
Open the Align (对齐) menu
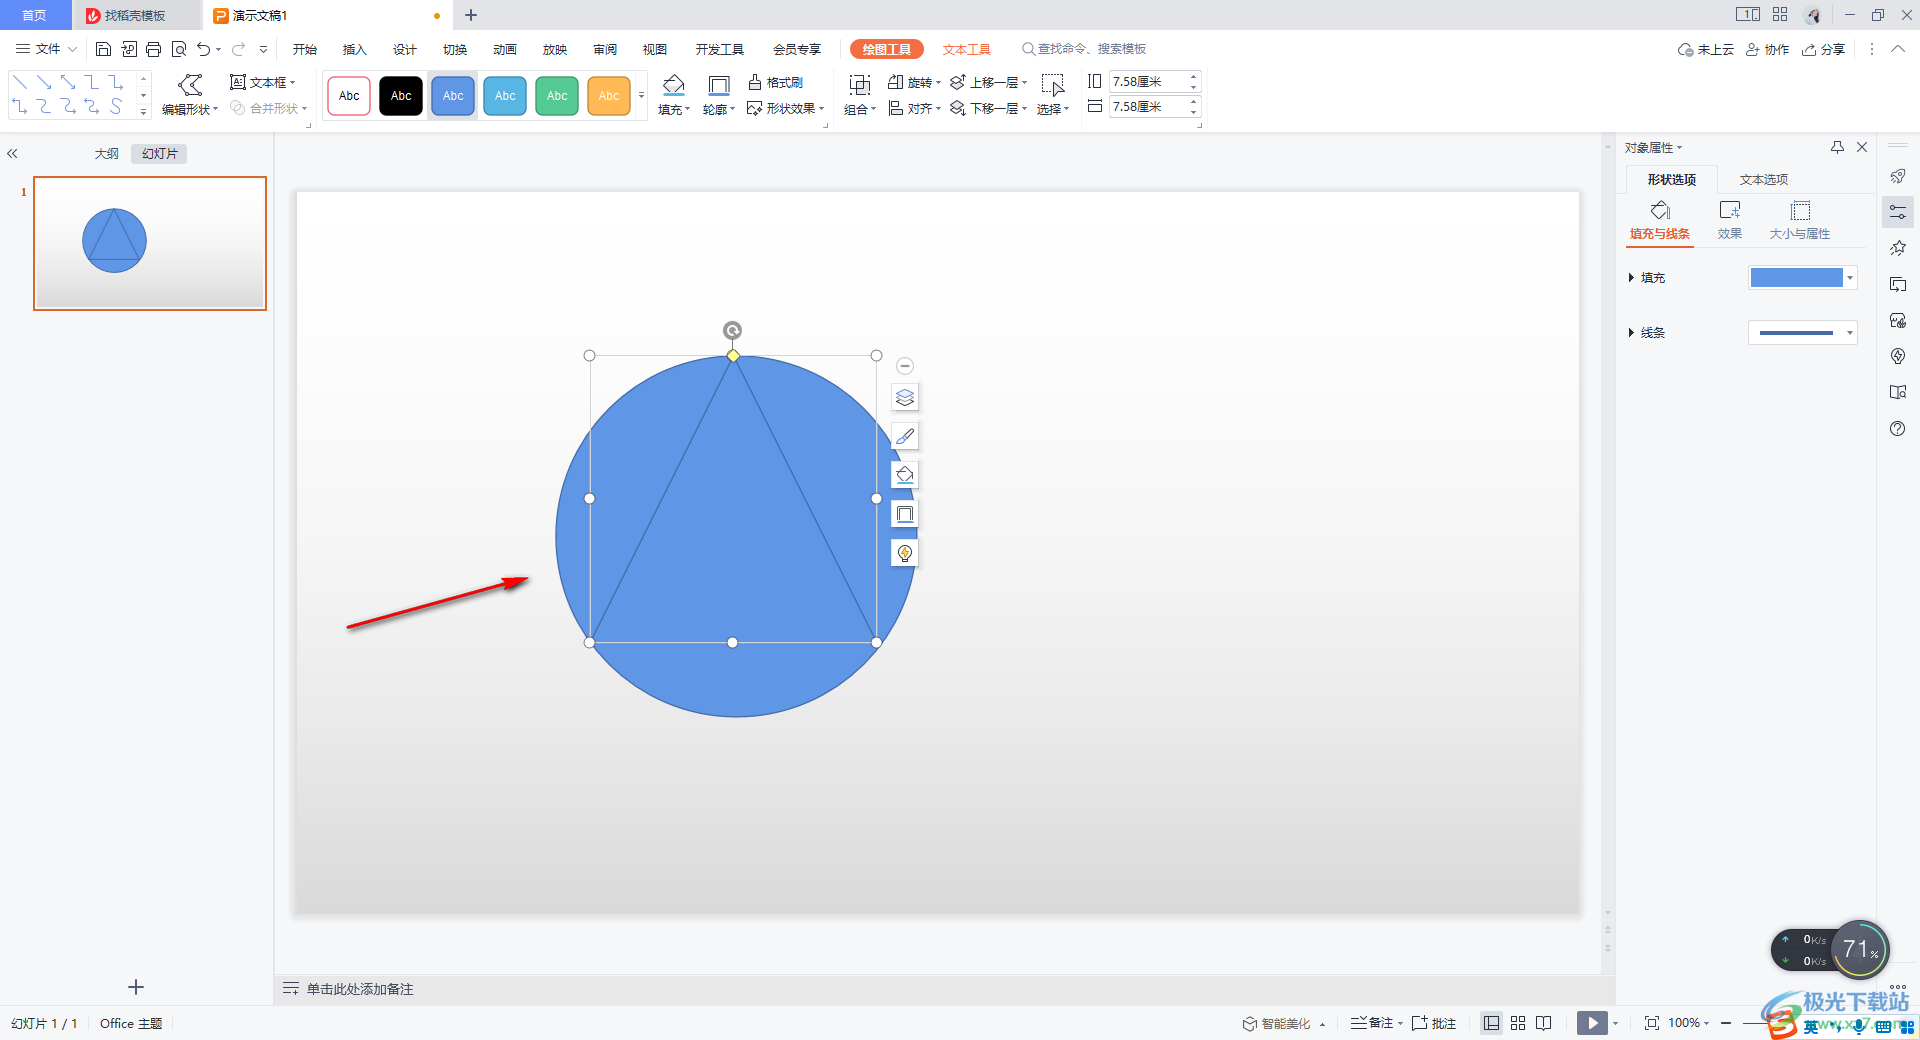(914, 108)
